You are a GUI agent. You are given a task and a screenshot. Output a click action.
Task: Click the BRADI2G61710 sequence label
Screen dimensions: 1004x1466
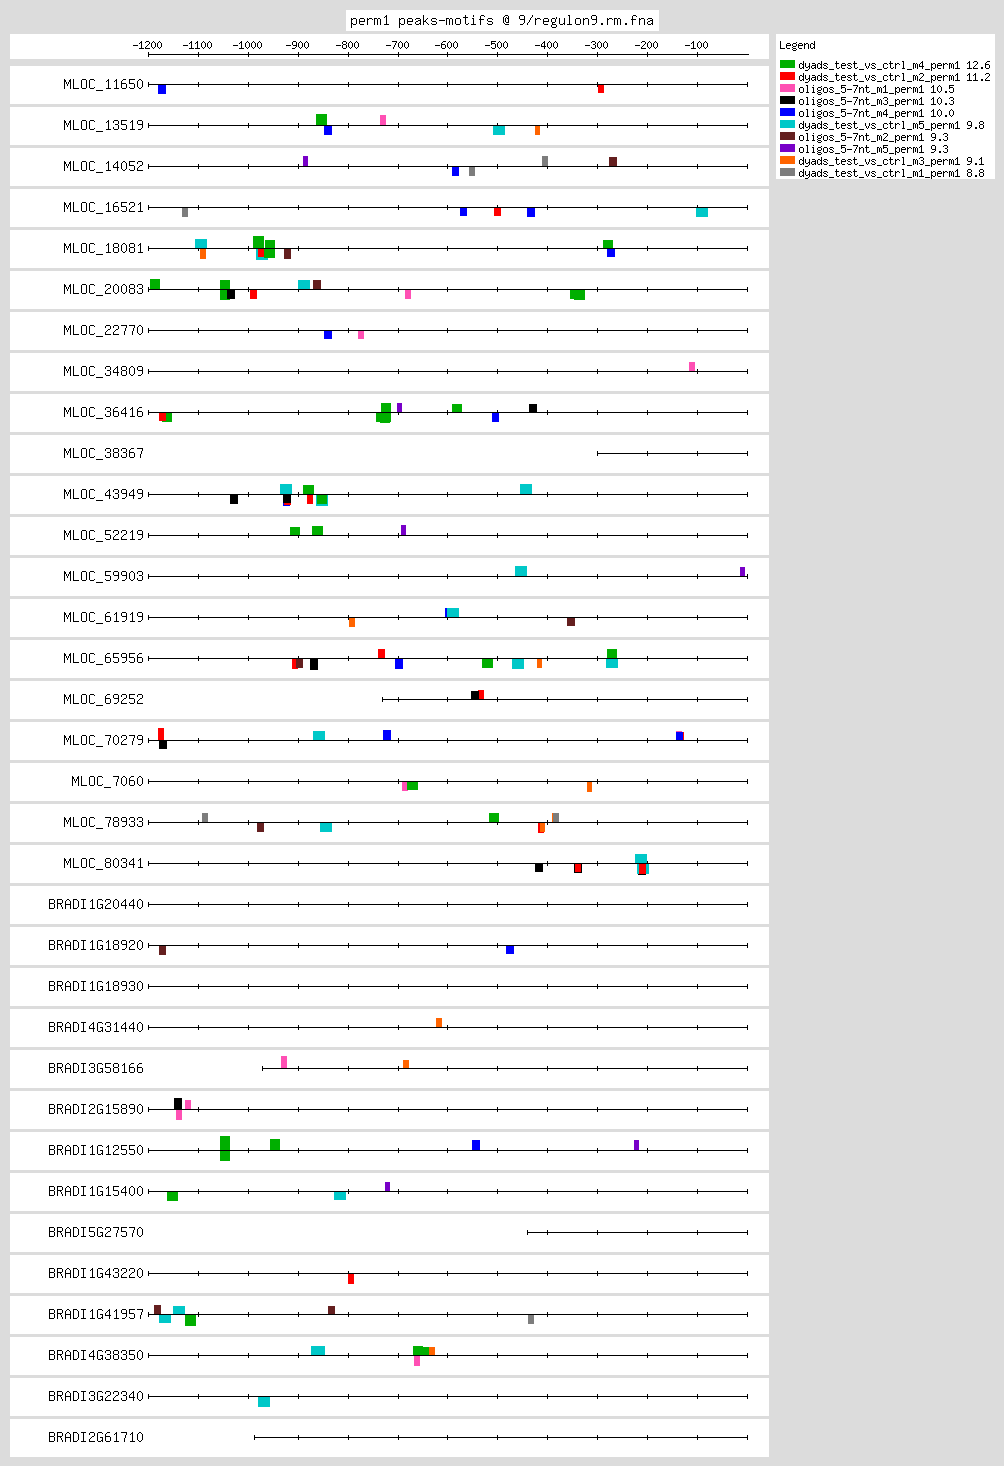pos(96,1438)
